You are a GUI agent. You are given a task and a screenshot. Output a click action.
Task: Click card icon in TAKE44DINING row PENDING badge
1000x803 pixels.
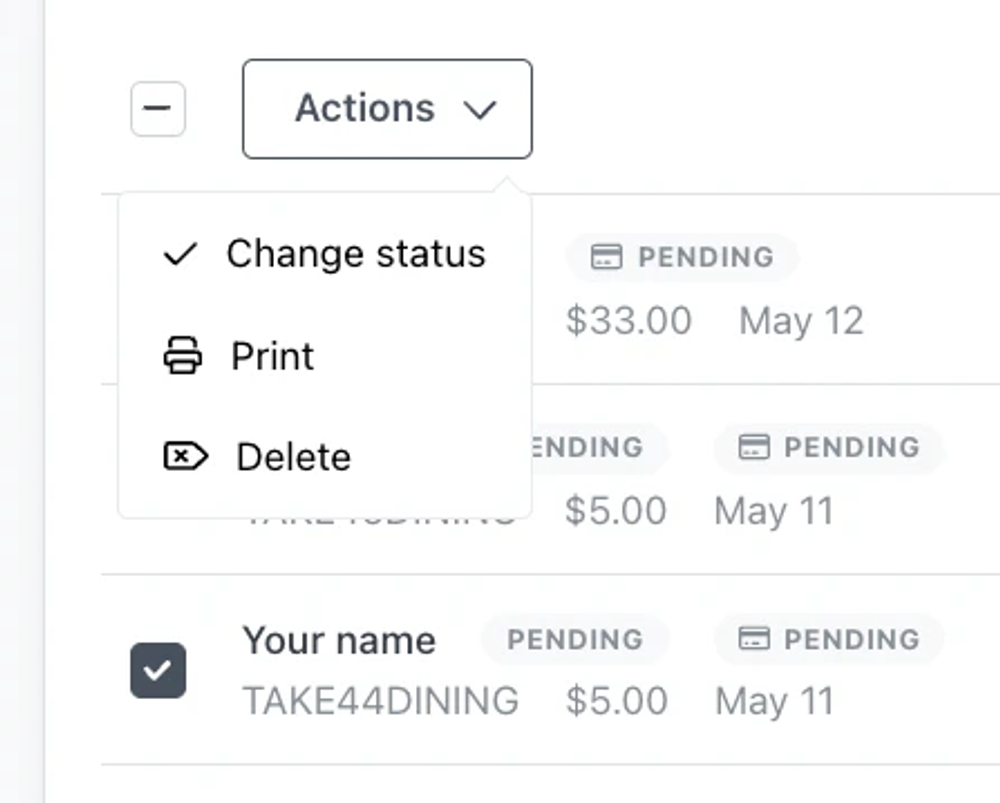pyautogui.click(x=754, y=638)
